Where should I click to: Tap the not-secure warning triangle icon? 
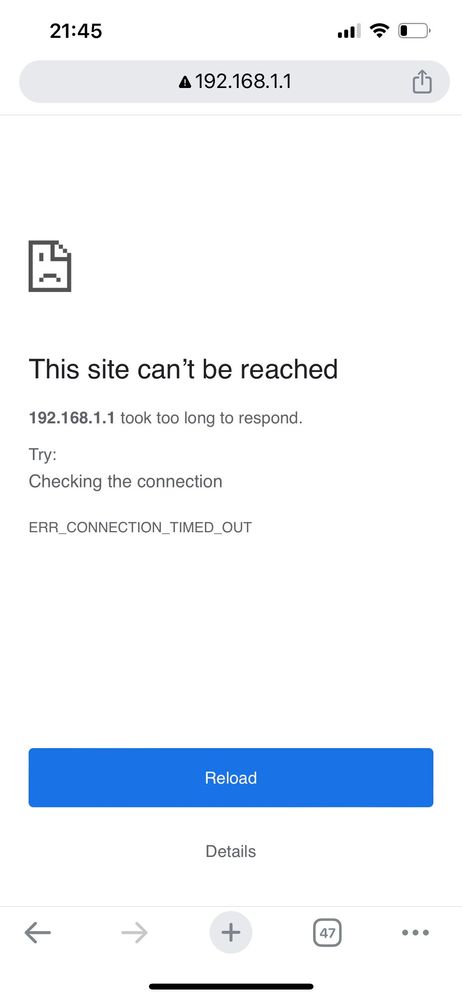click(x=185, y=82)
